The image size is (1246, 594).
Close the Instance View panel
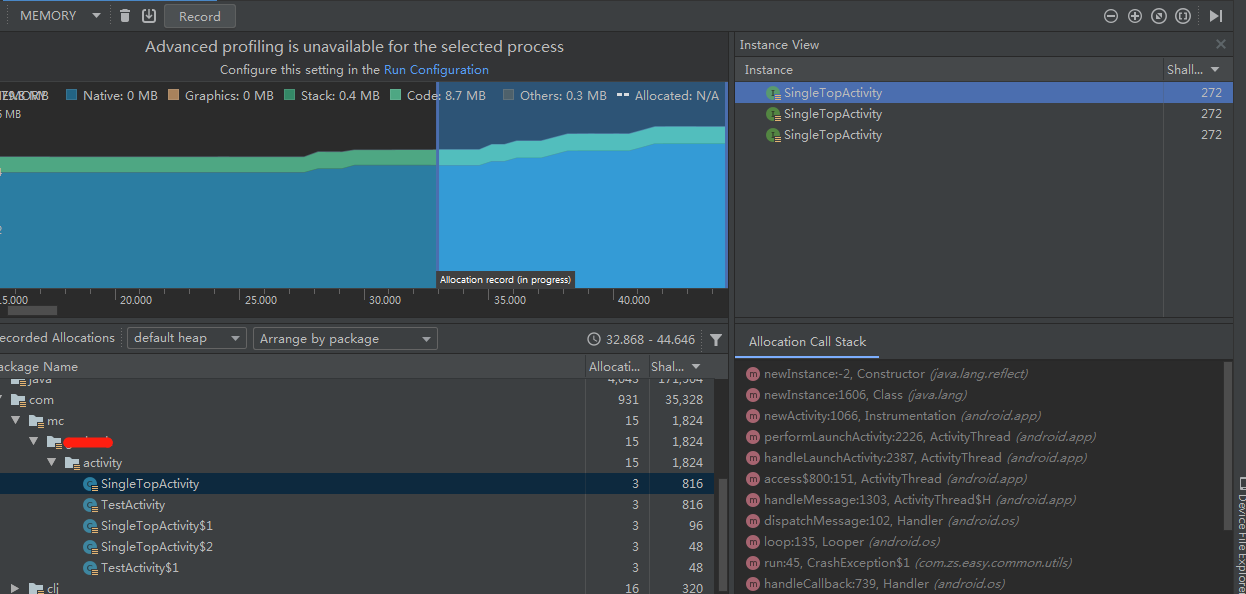point(1220,45)
